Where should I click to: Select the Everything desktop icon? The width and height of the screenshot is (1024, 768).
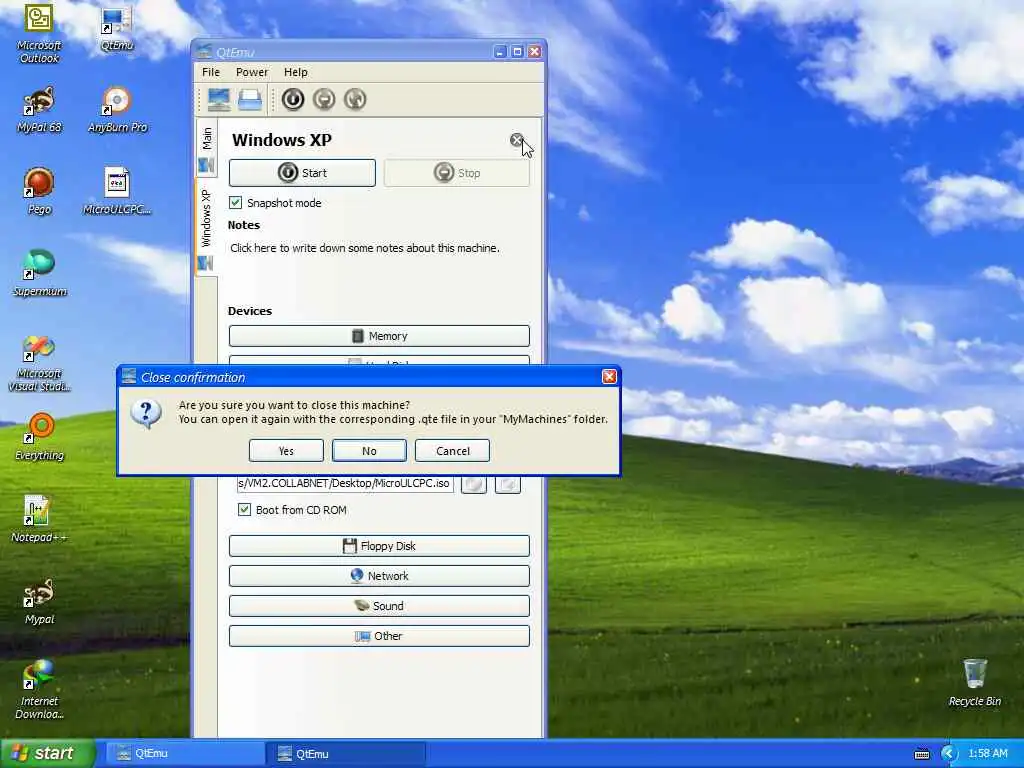tap(39, 438)
